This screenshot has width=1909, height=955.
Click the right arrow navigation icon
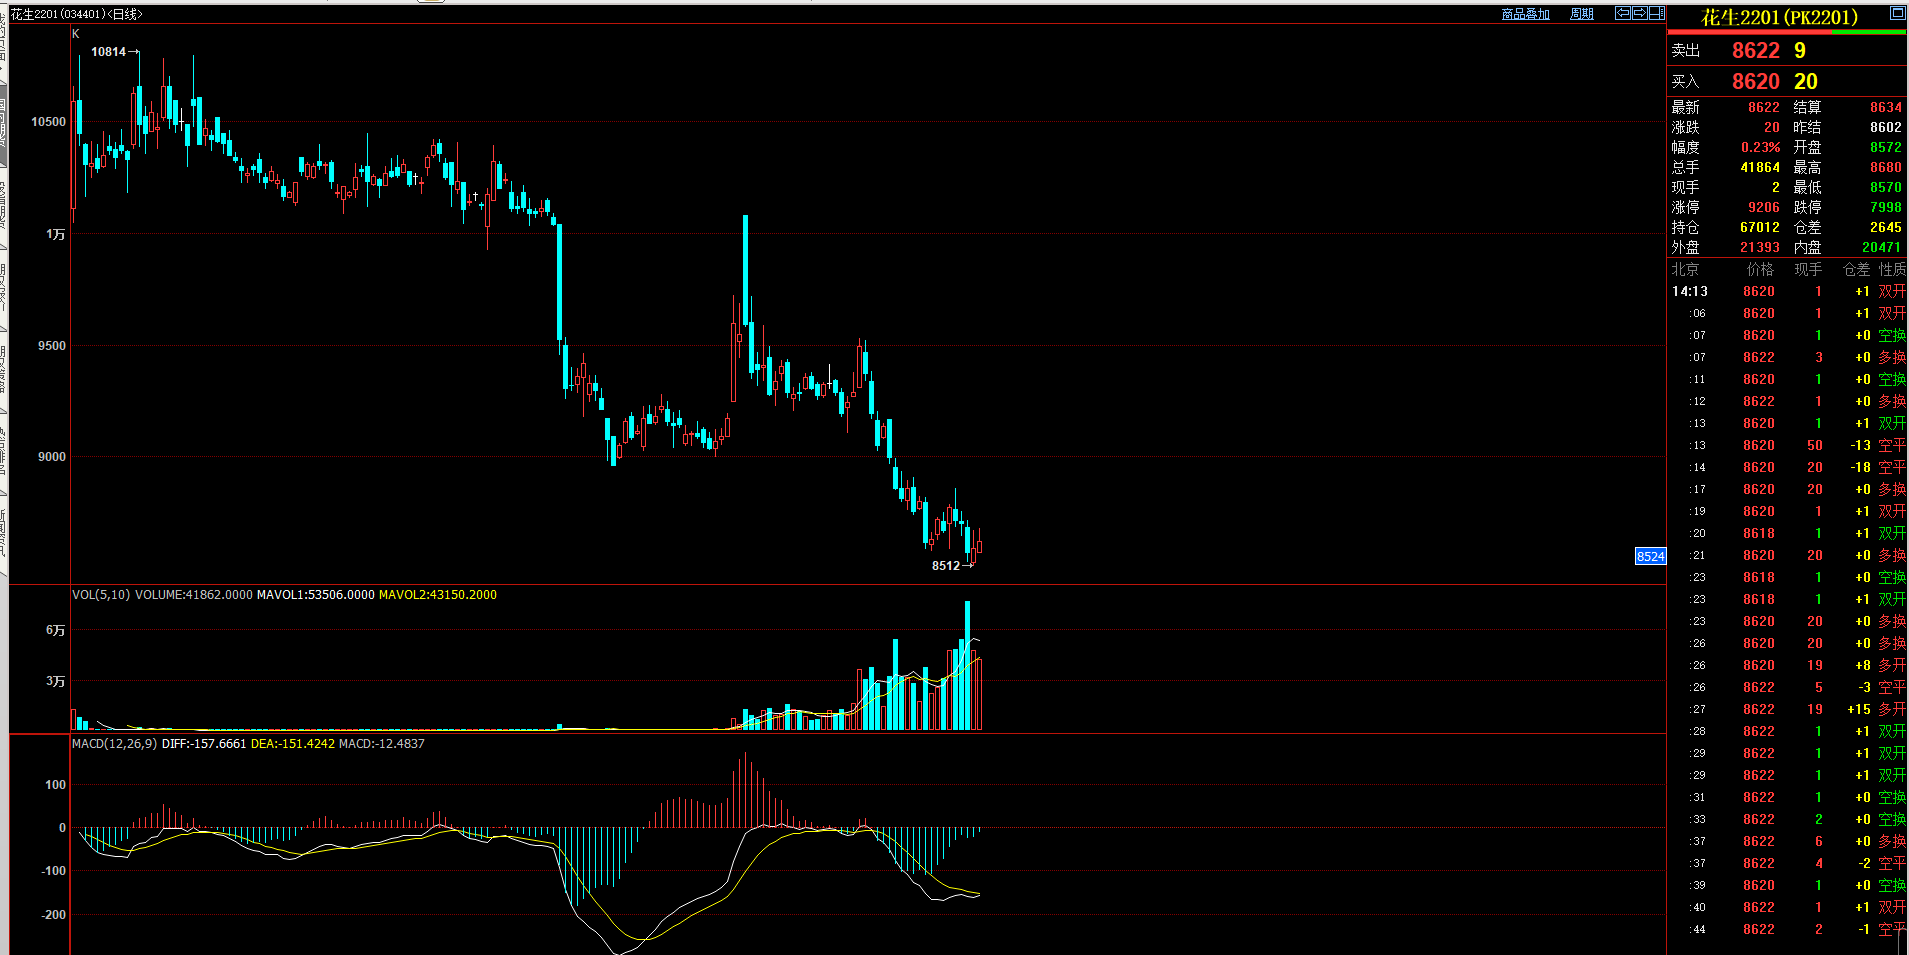[1640, 13]
